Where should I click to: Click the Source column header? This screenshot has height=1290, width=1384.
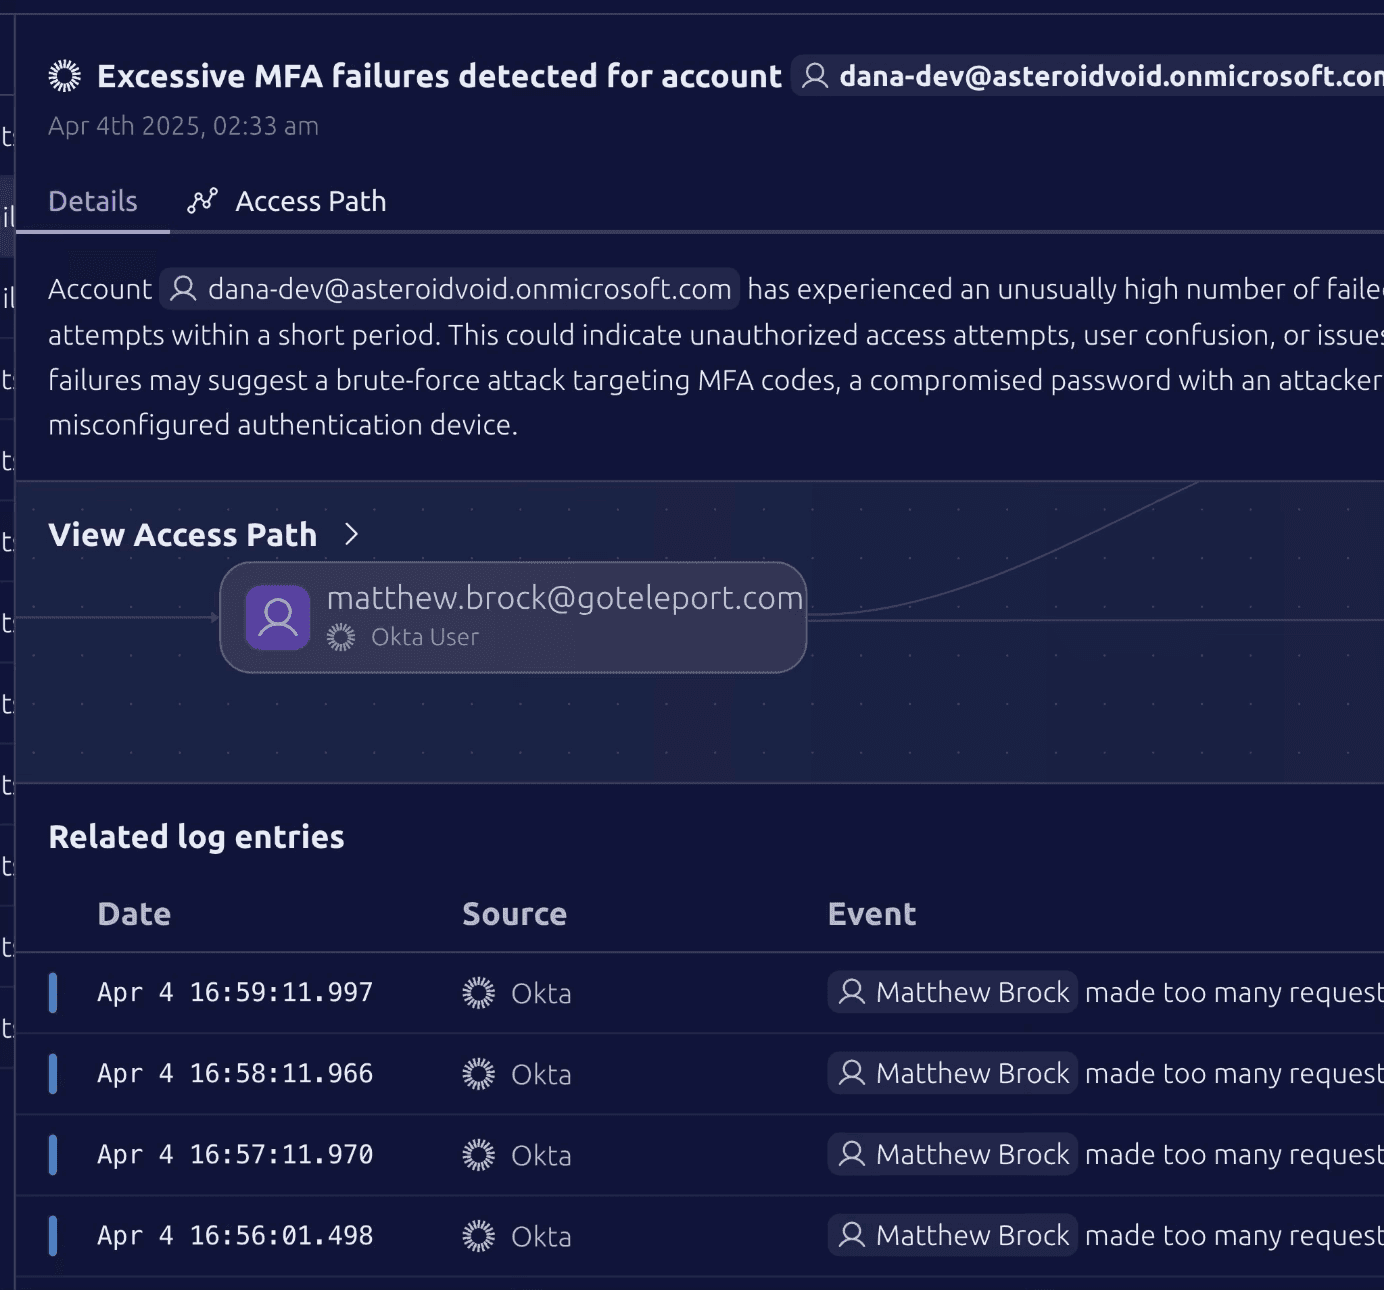click(x=514, y=914)
